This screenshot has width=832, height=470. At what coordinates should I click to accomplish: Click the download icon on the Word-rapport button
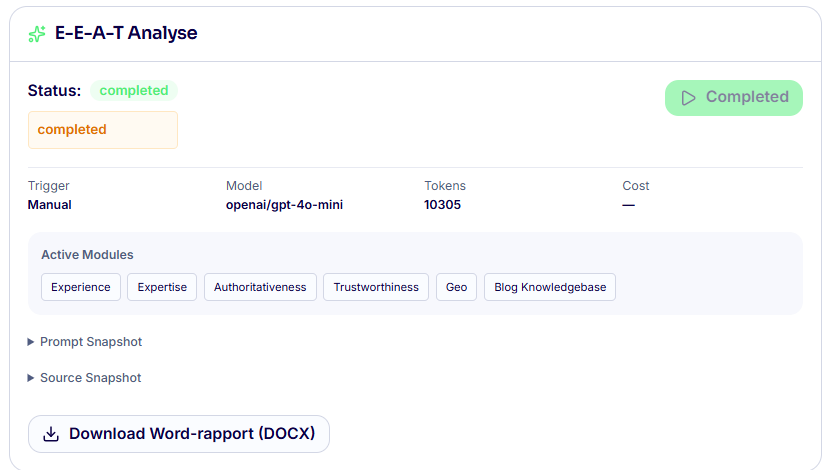point(51,434)
